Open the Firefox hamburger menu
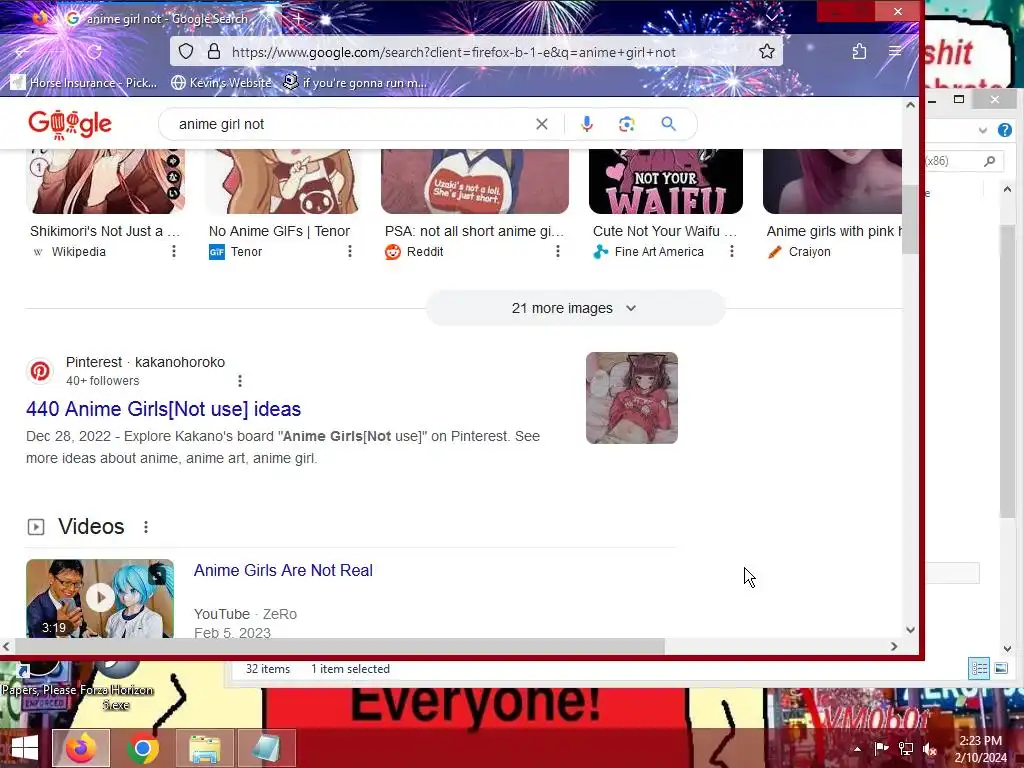 point(895,51)
